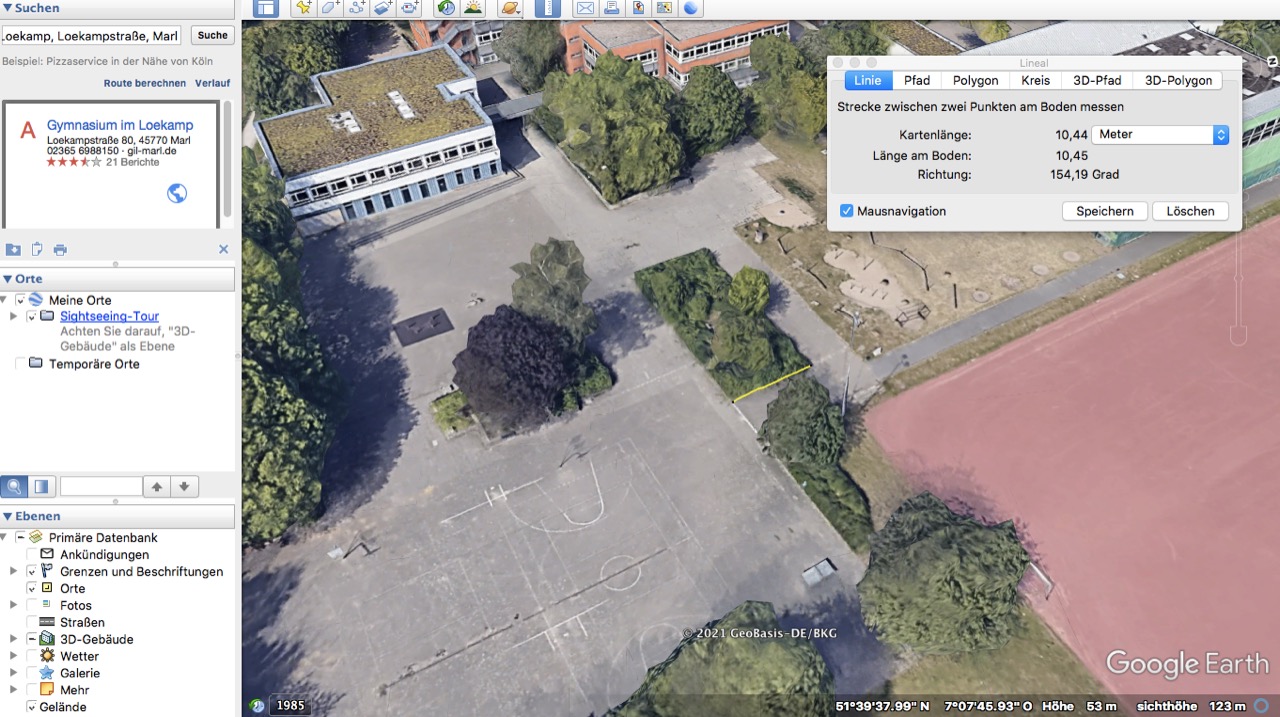Open the Route berechnen link
This screenshot has height=717, width=1280.
145,83
